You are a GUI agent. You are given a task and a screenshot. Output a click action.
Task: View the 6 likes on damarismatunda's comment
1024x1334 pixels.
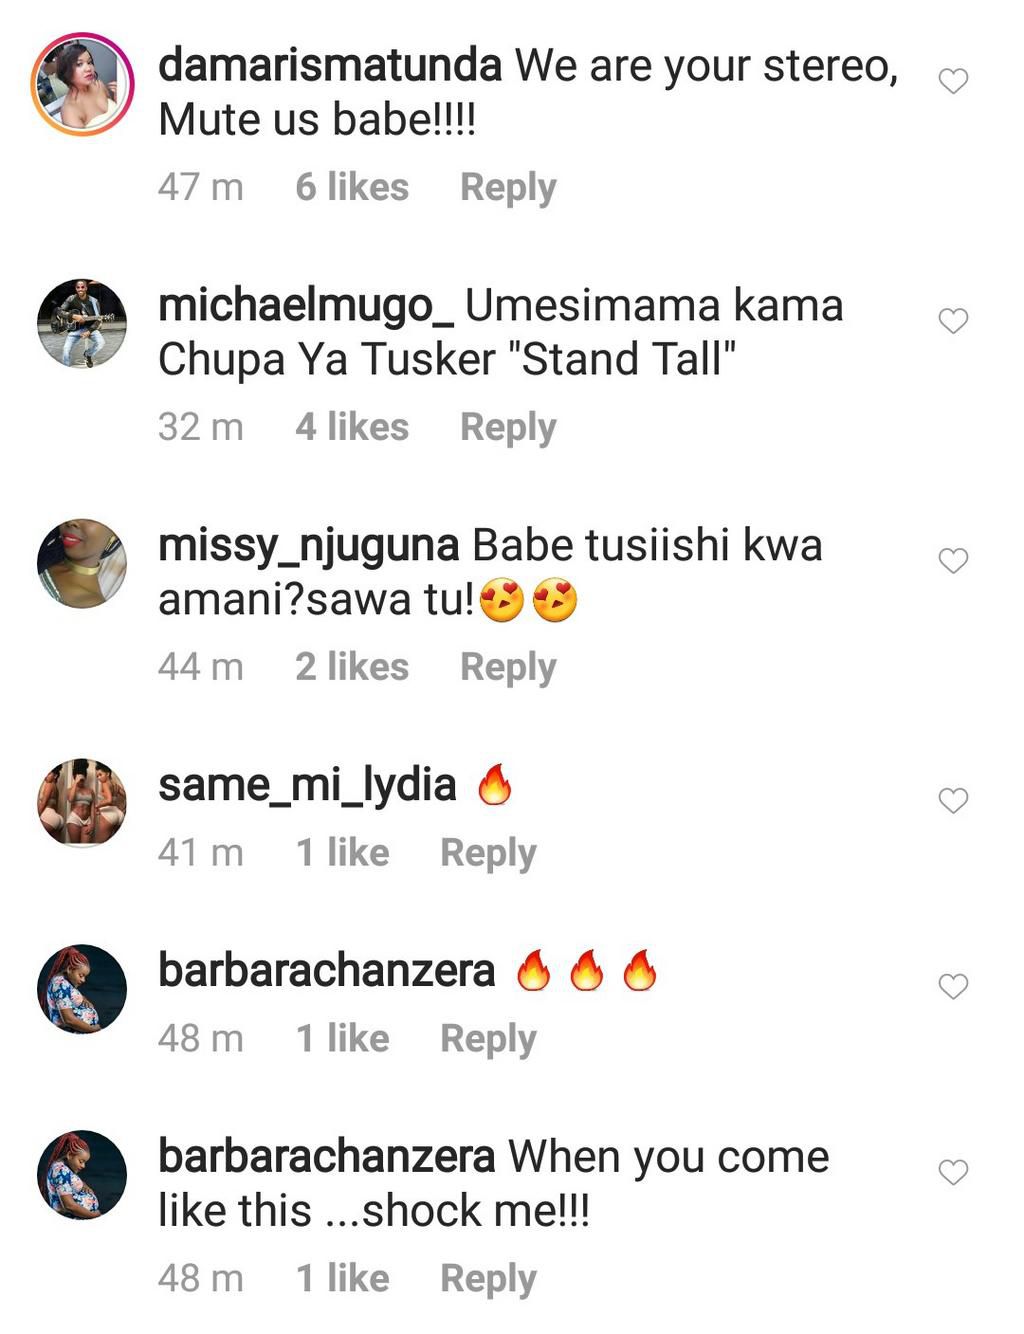pos(352,188)
